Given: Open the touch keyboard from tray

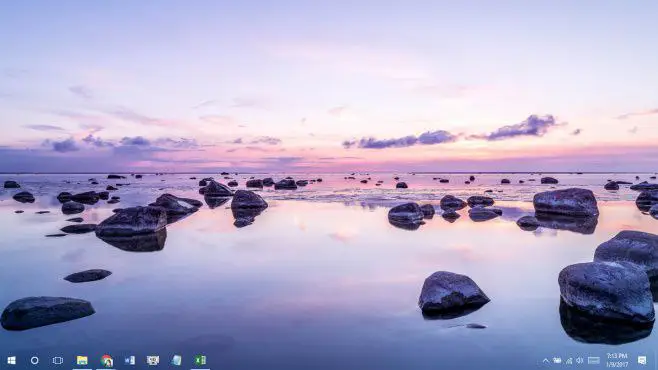Looking at the screenshot, I should (x=594, y=360).
